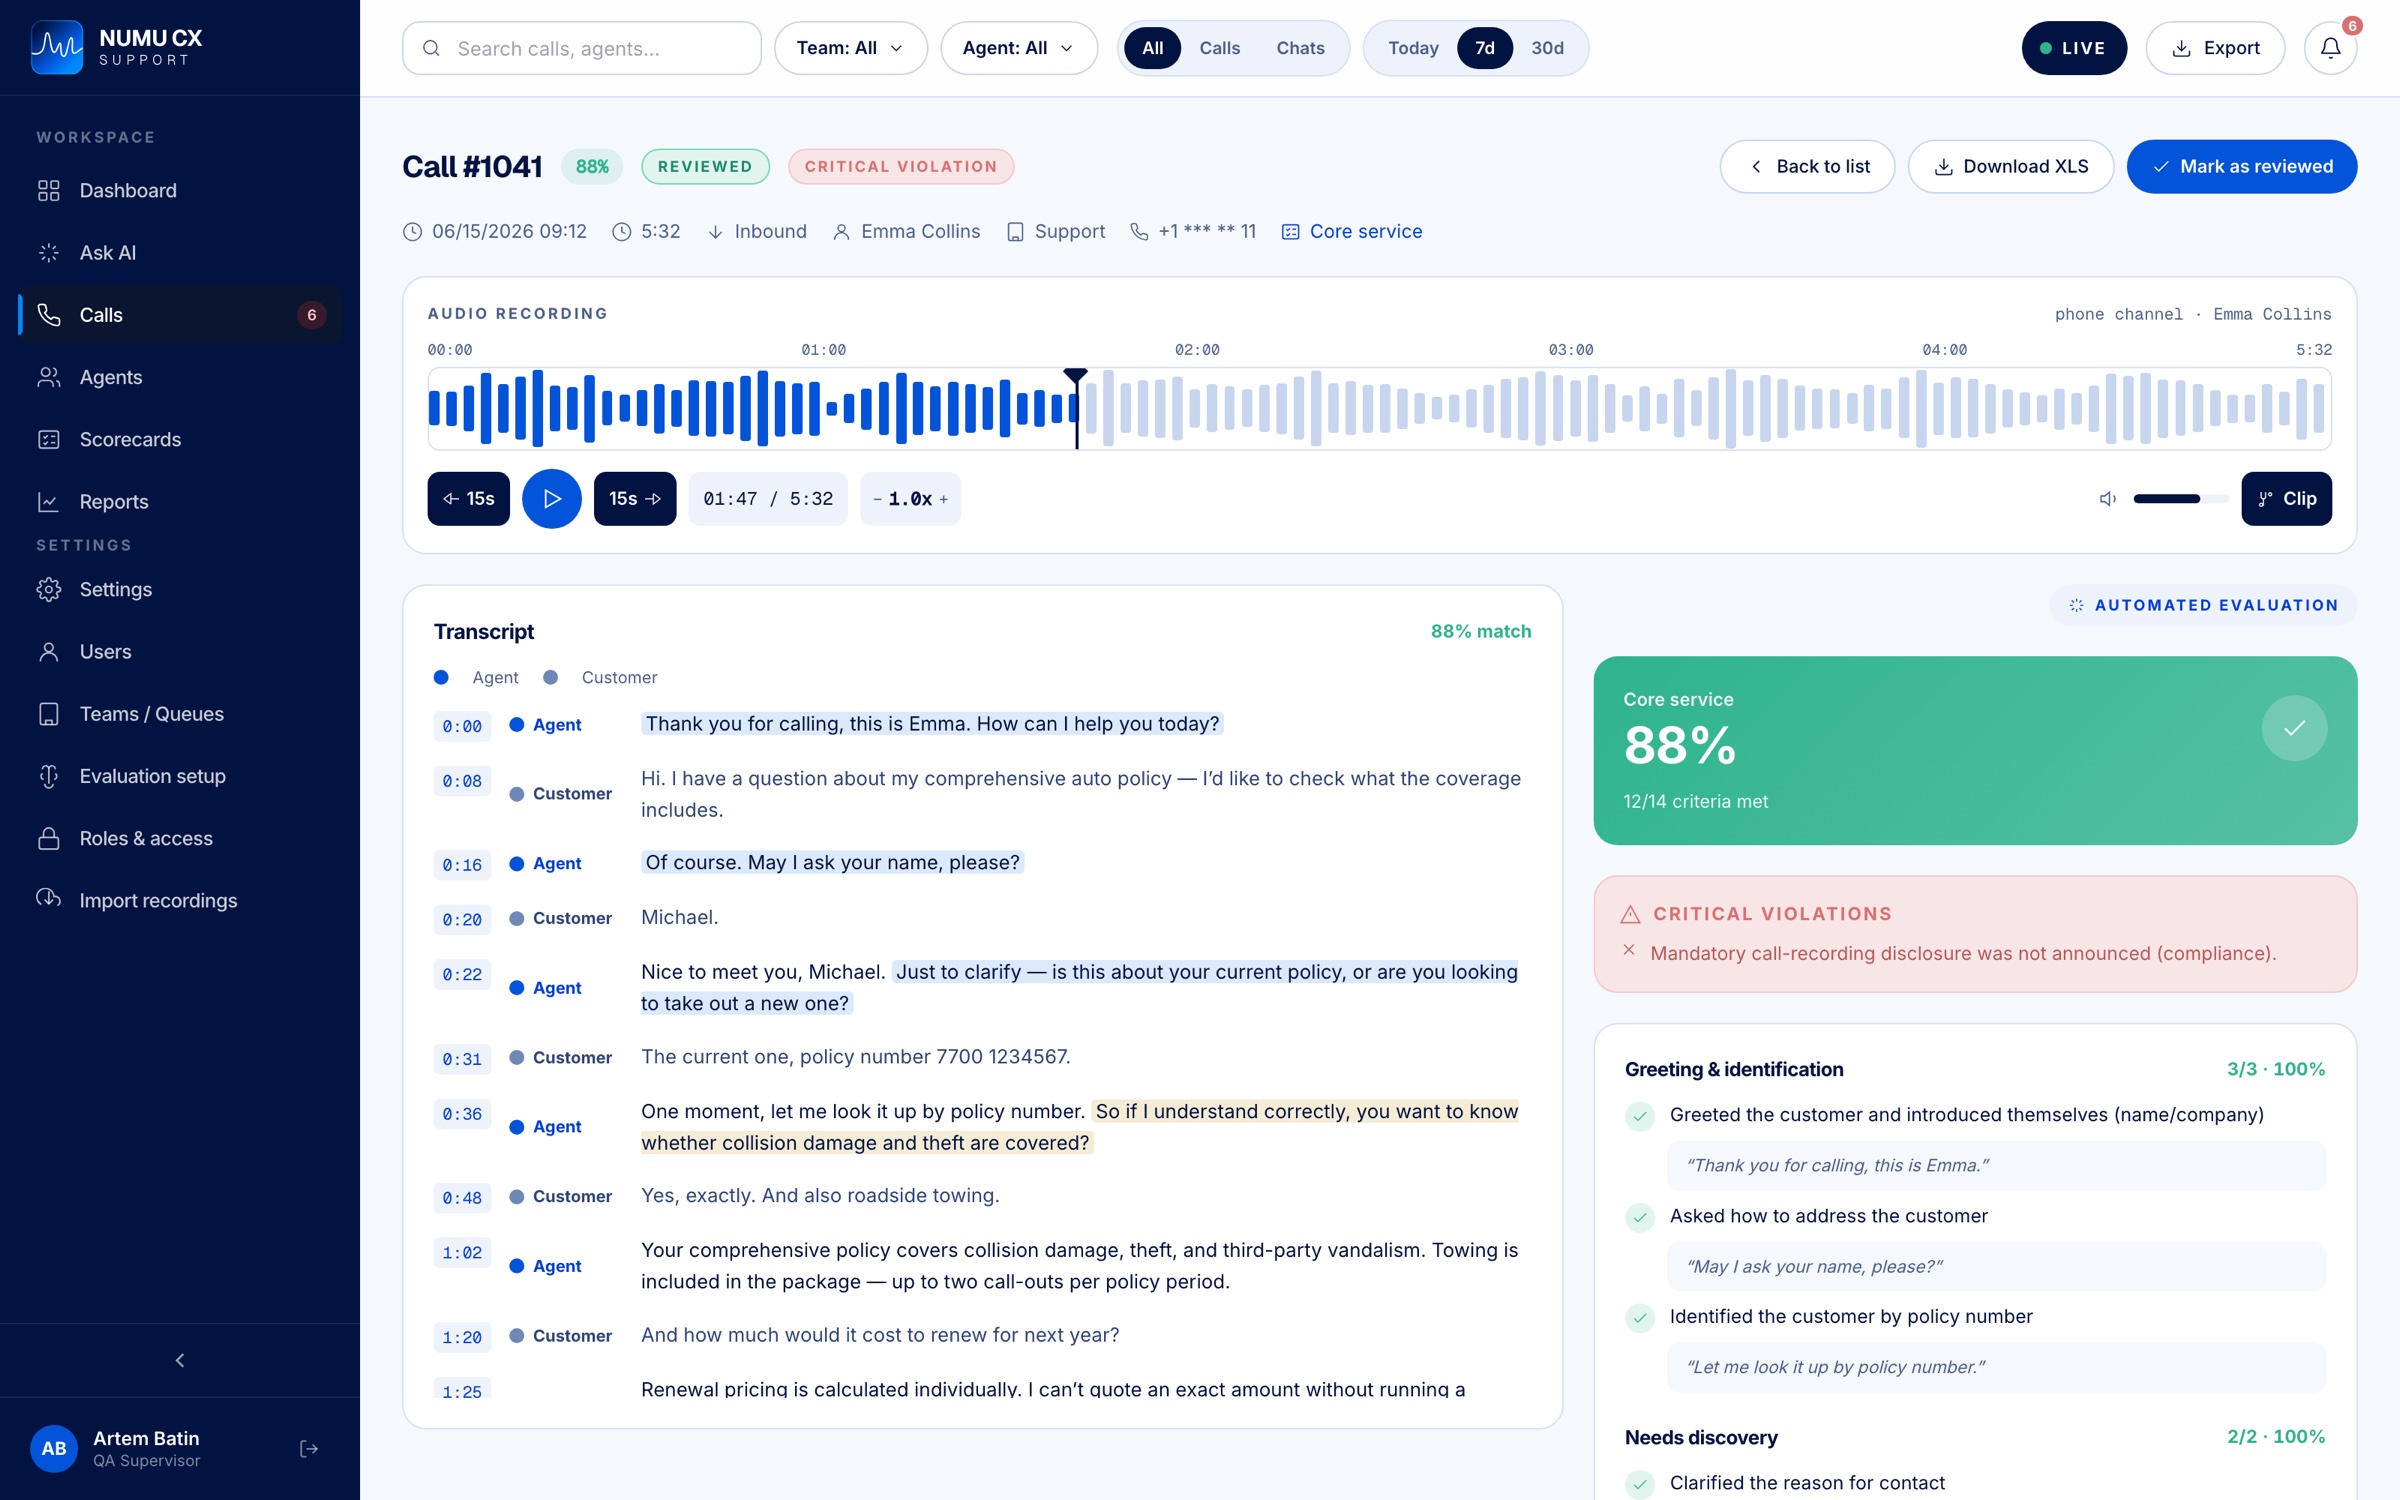Open Ask AI in the sidebar
This screenshot has height=1500, width=2400.
coord(180,252)
